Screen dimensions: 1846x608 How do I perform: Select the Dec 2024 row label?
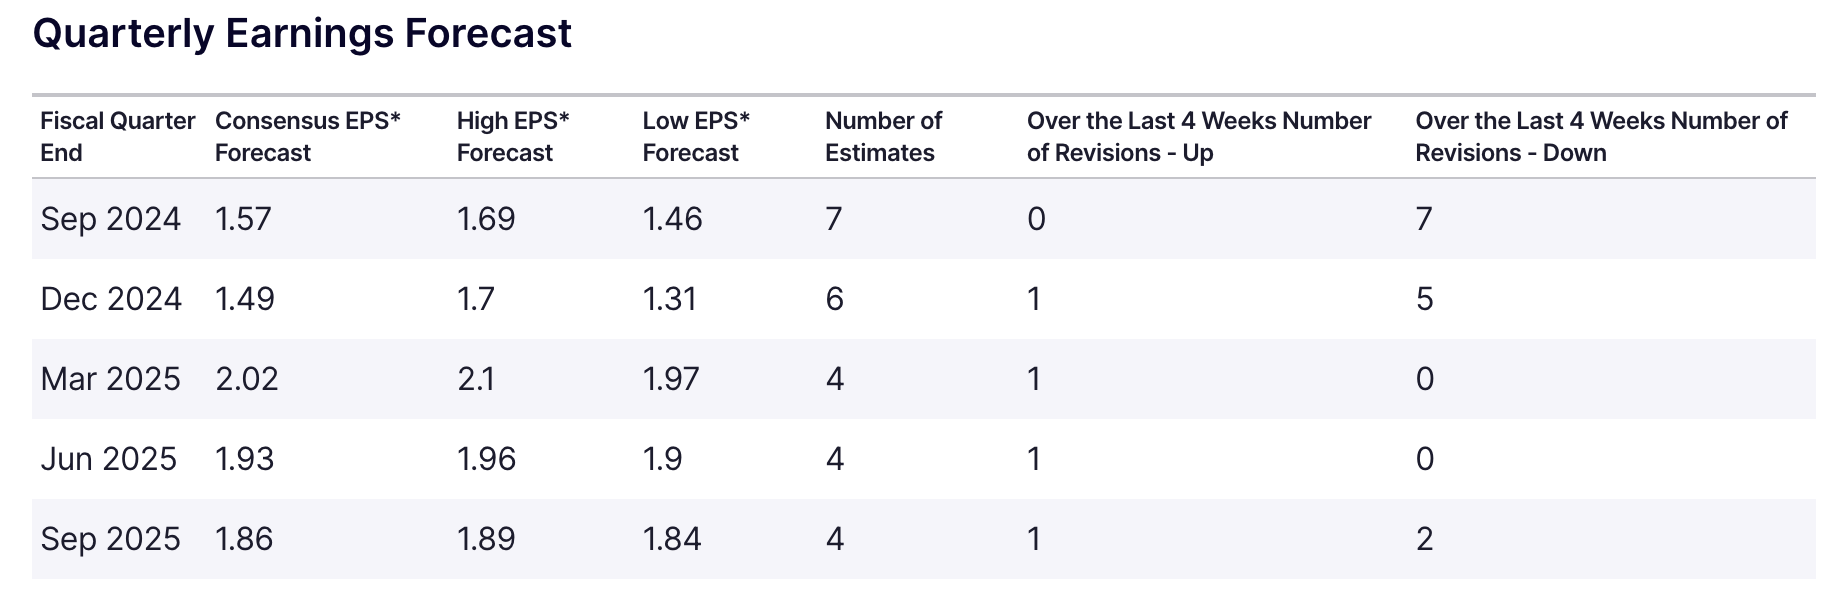click(111, 299)
